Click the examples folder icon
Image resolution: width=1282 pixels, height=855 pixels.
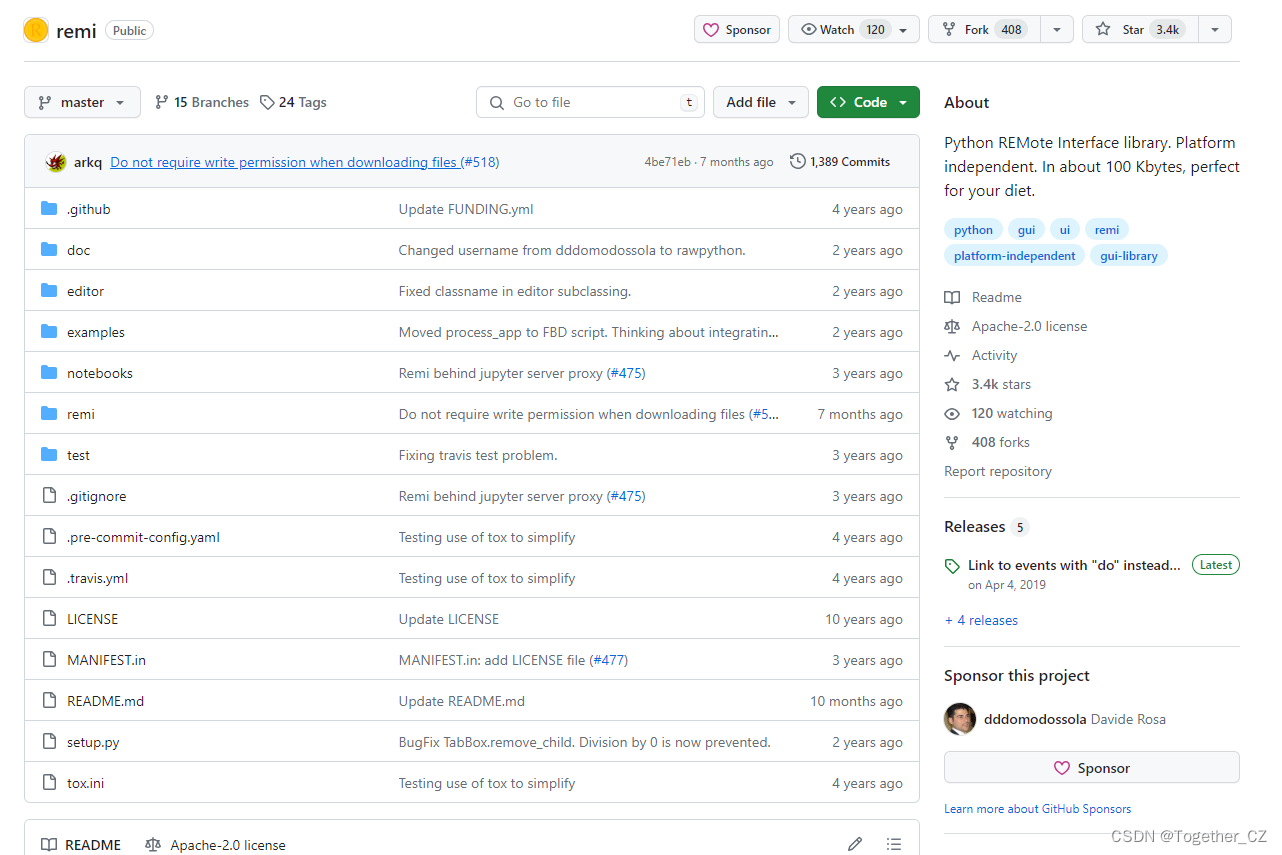pos(49,332)
